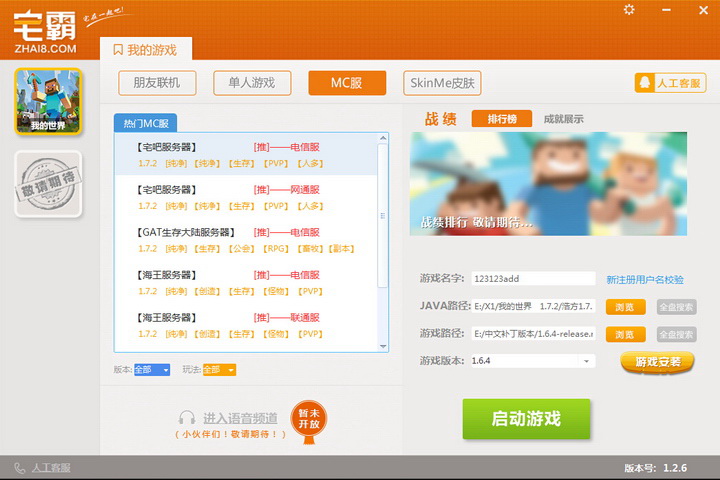
Task: Click 人工客服 link in status bar
Action: coord(51,468)
